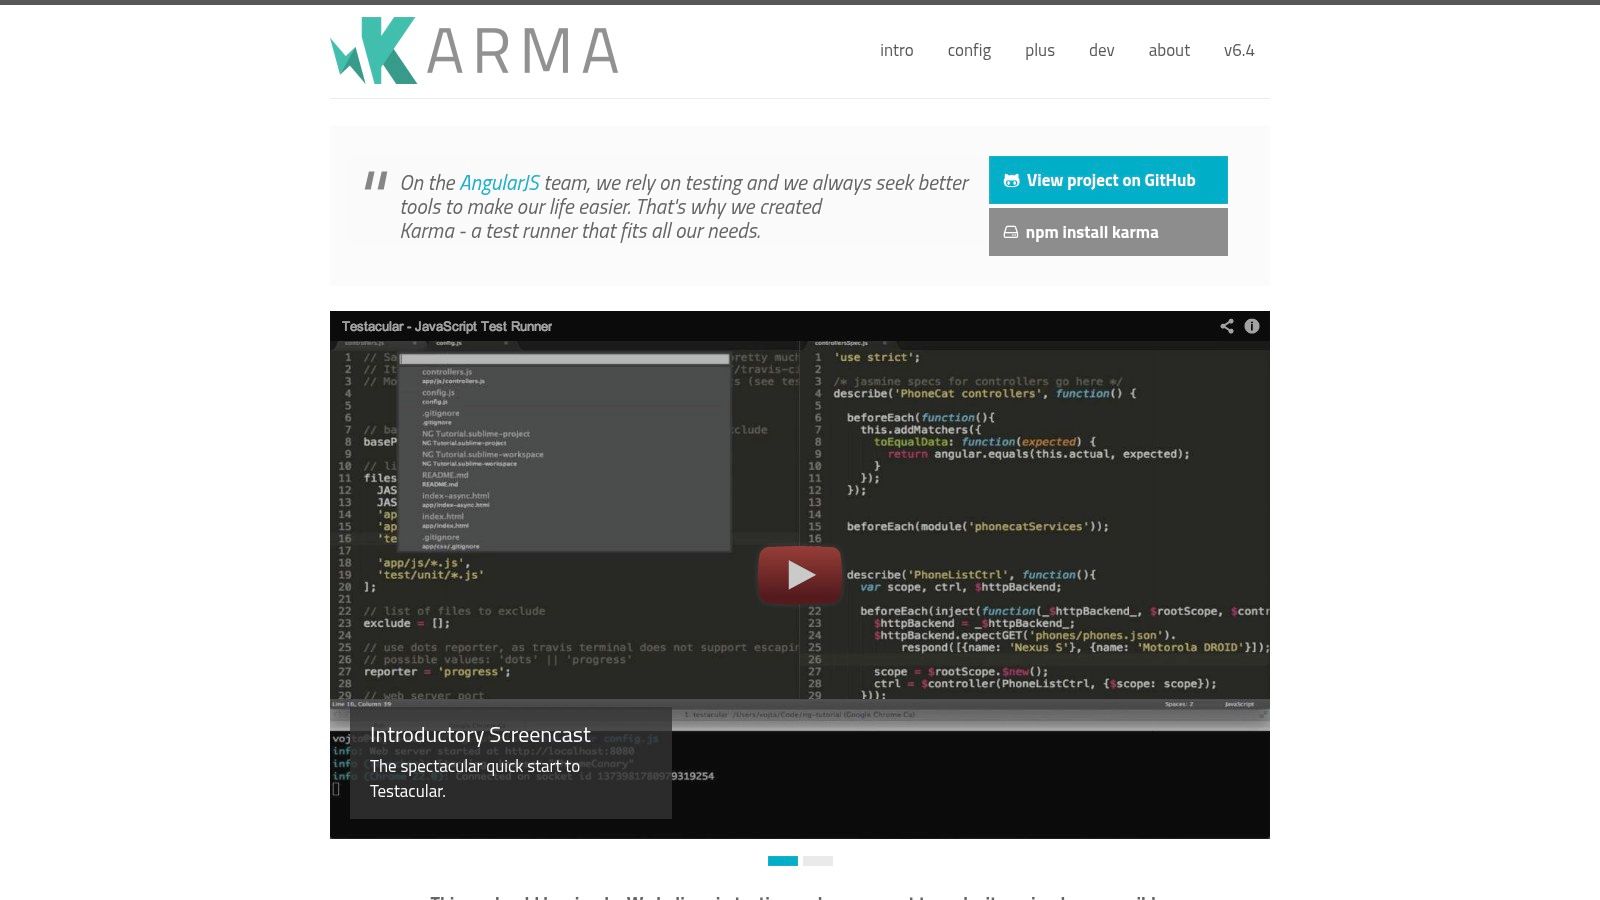Open the plus menu item
The image size is (1600, 900).
(x=1040, y=50)
